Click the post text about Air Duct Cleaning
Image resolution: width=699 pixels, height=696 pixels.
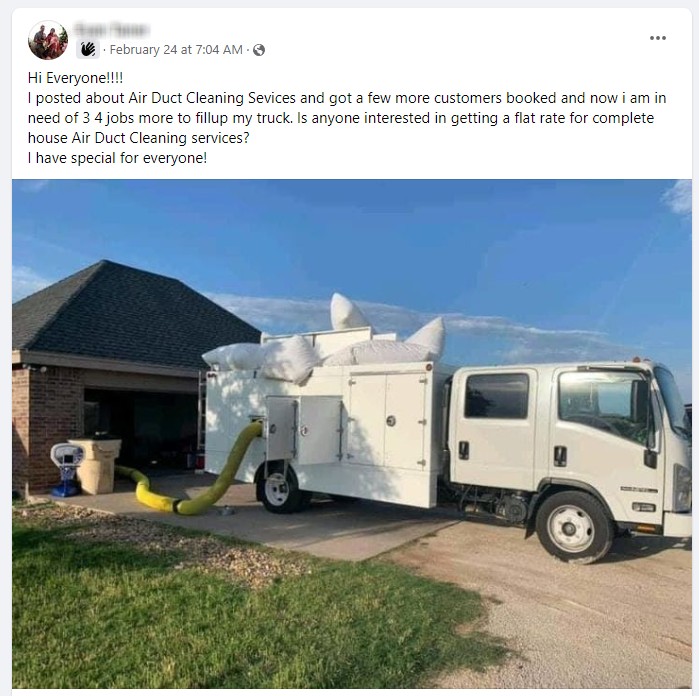[x=346, y=118]
